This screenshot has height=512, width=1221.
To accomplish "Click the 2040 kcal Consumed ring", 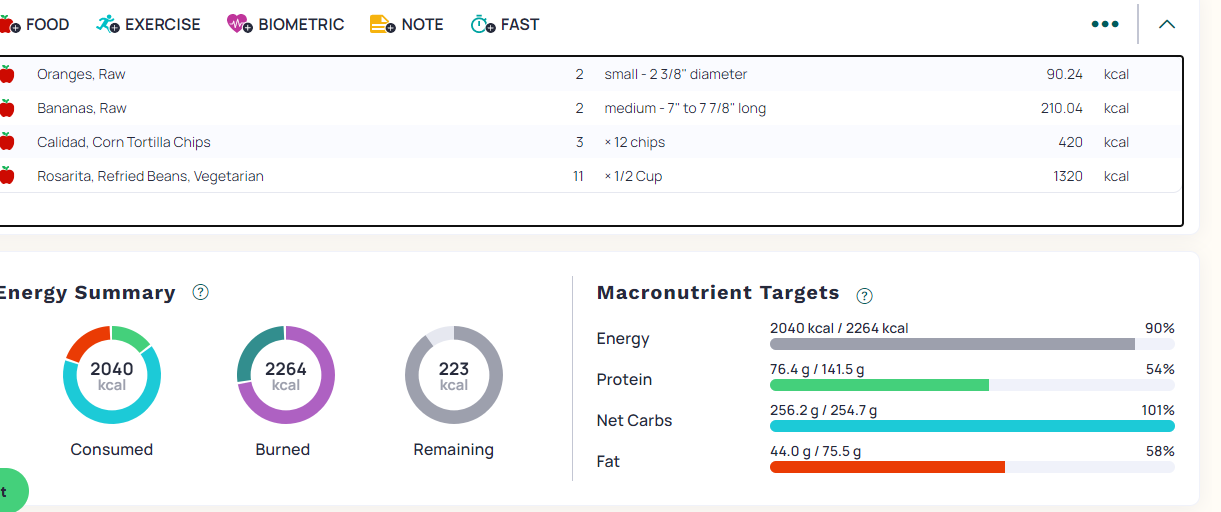I will point(112,375).
